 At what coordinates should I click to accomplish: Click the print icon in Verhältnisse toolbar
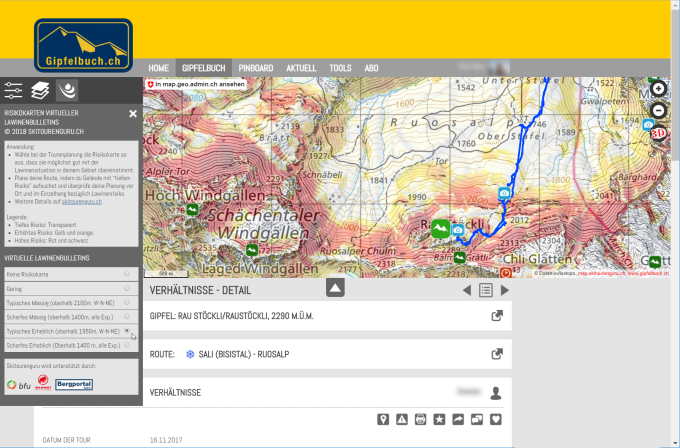pos(421,419)
